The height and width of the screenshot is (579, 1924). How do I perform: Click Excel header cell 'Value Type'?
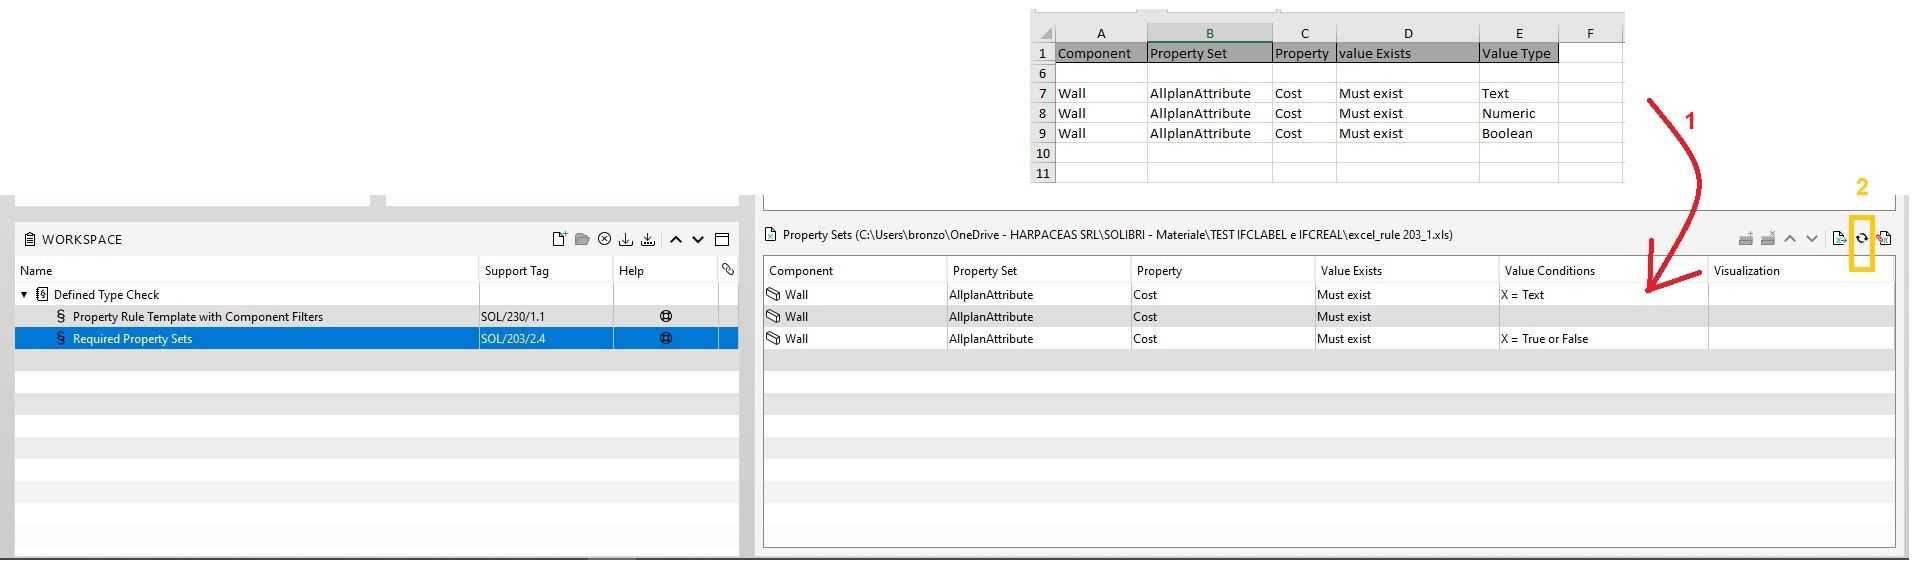coord(1519,53)
